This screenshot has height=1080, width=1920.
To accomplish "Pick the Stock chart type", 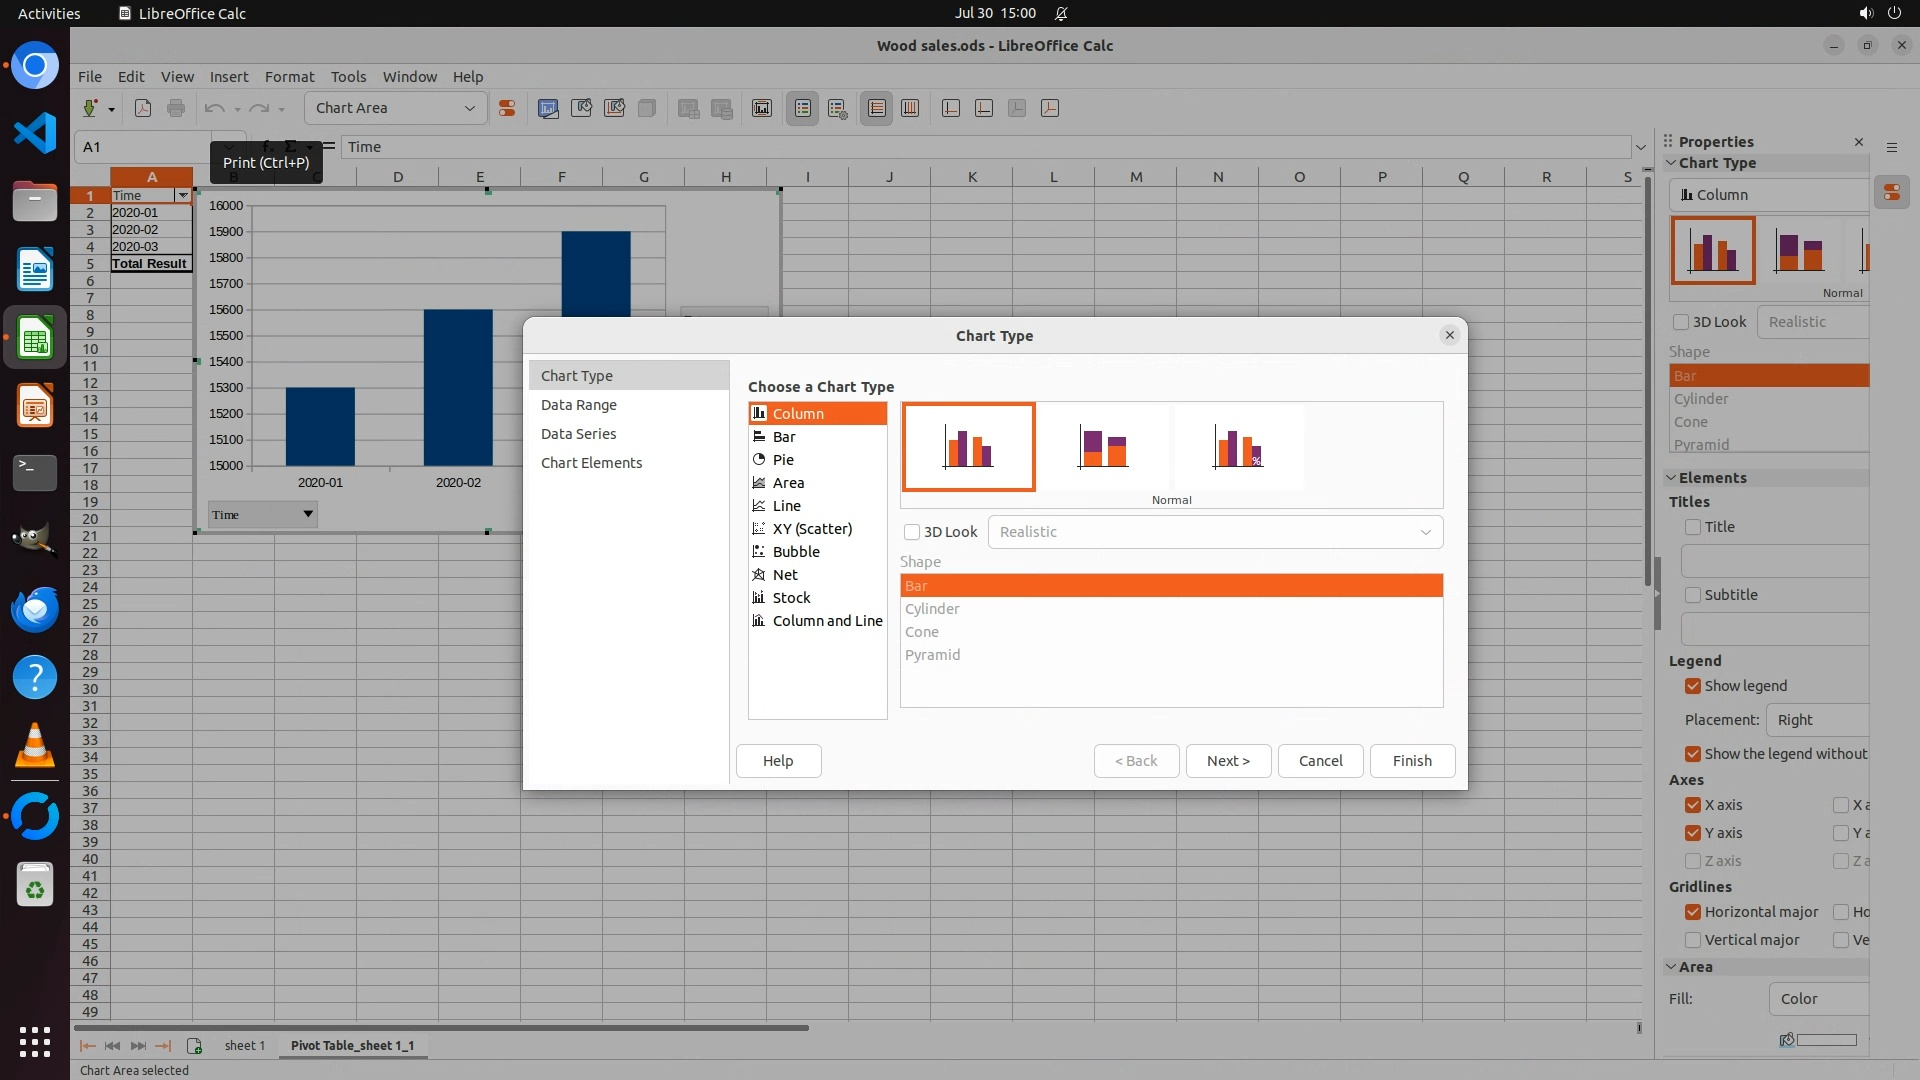I will pos(791,598).
